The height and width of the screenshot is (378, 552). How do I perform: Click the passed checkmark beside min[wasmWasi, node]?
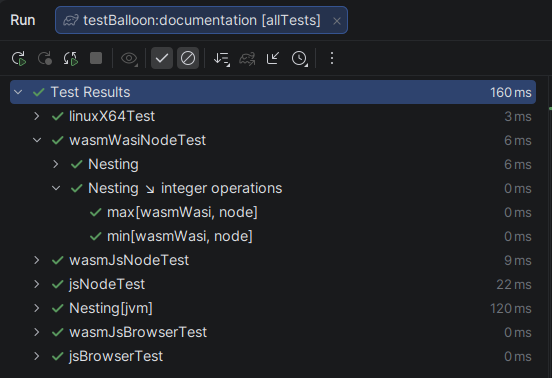click(x=95, y=236)
